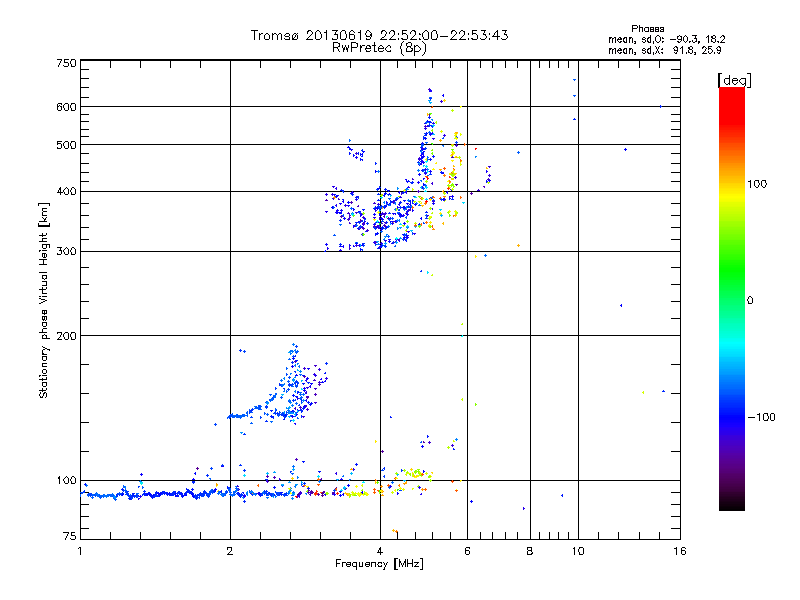Click y-axis tick label '100'
The image size is (800, 600).
click(x=66, y=481)
